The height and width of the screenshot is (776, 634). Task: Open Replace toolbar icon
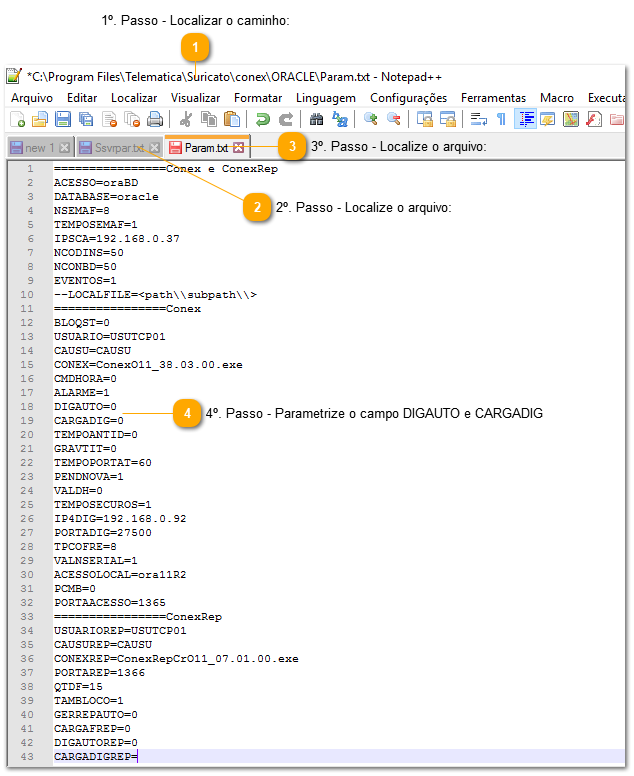point(340,119)
